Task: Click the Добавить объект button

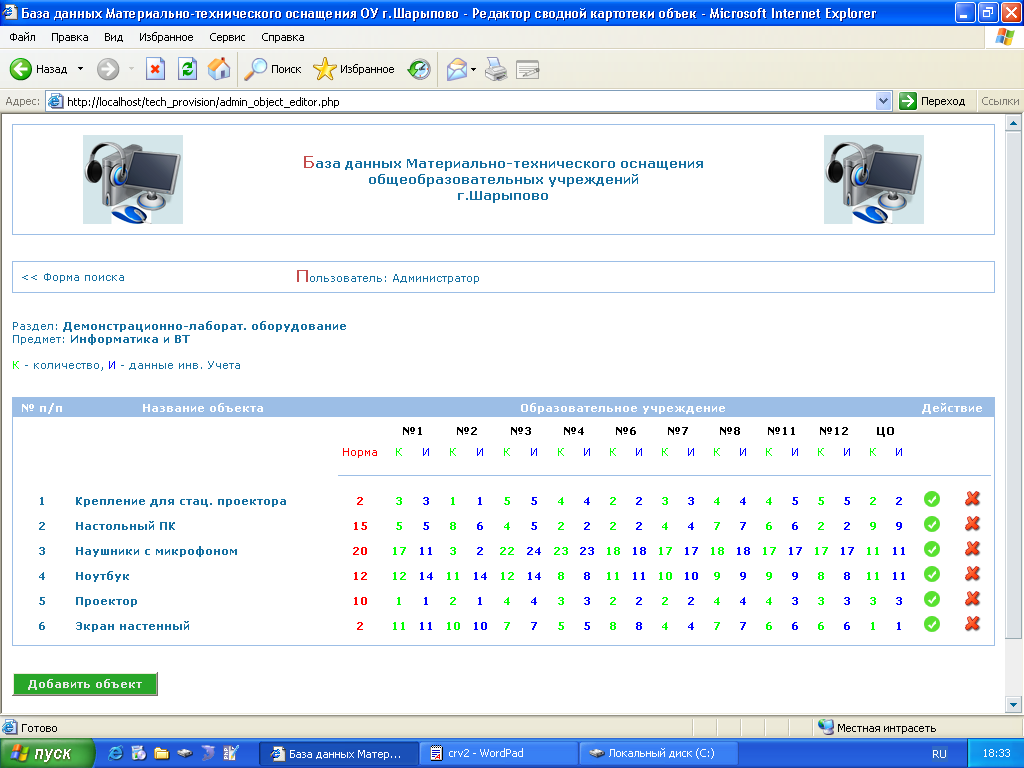Action: pyautogui.click(x=85, y=684)
